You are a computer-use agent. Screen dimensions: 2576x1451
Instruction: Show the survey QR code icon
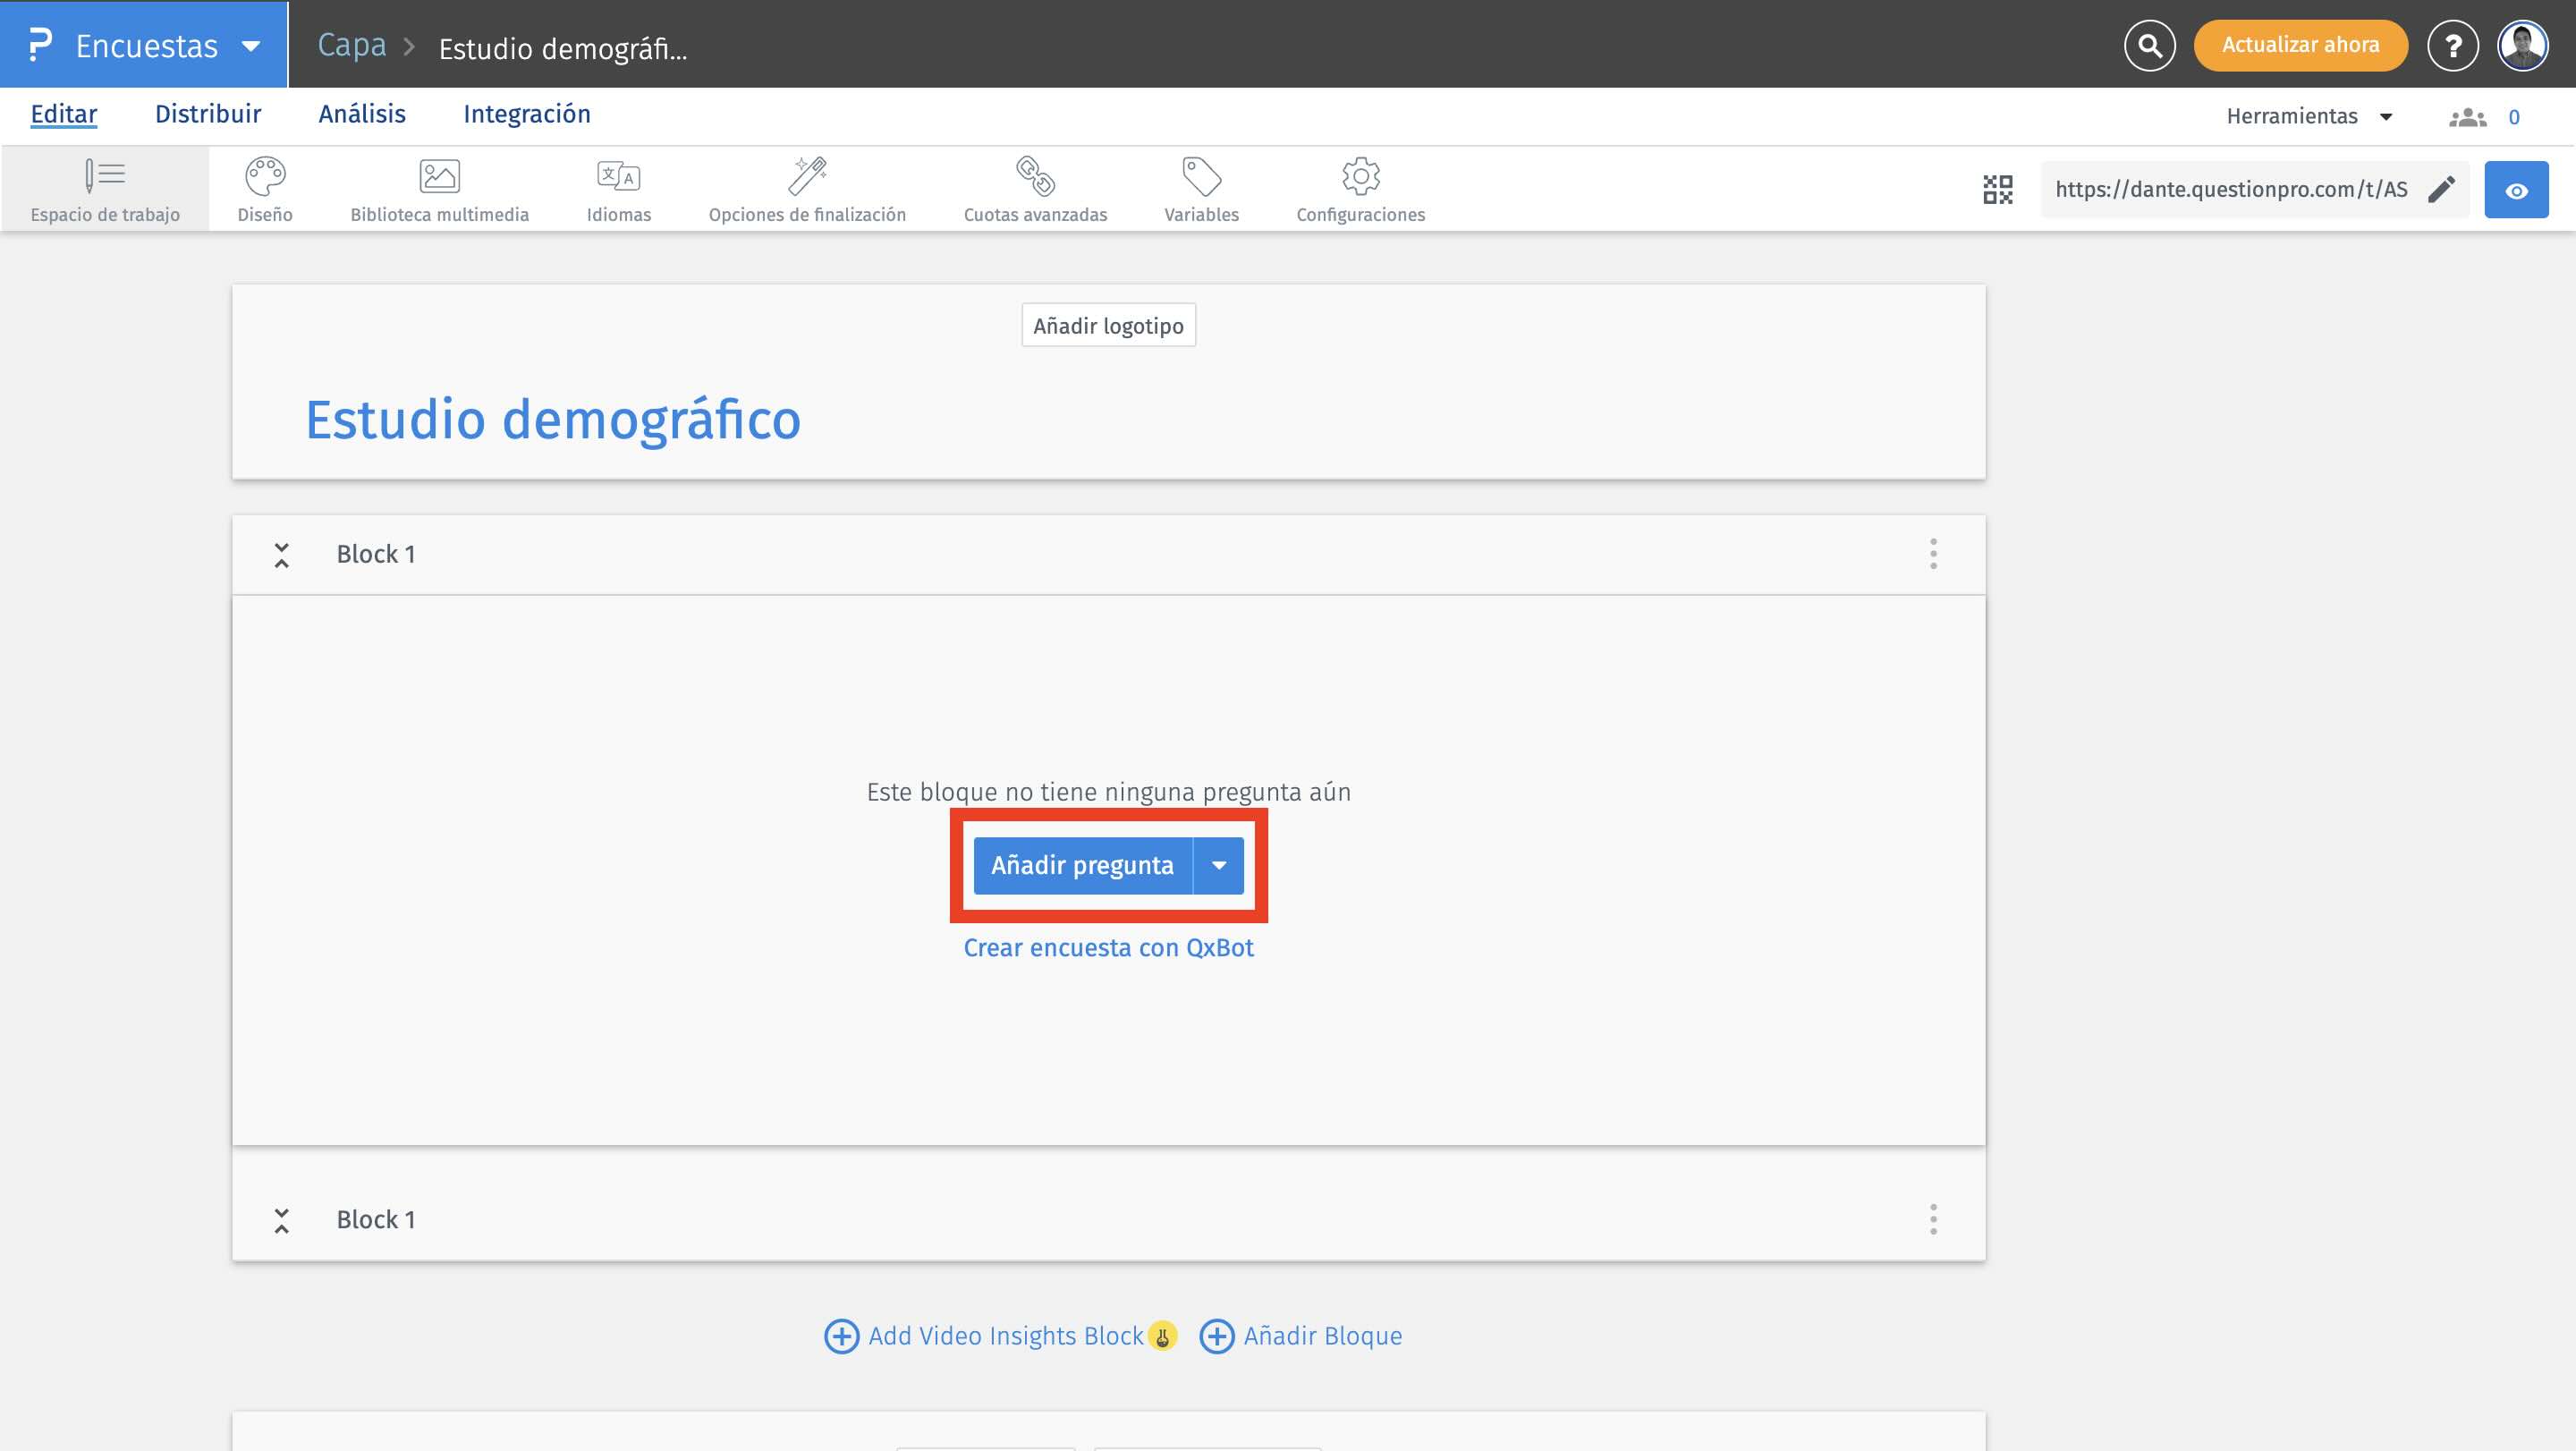tap(1997, 190)
